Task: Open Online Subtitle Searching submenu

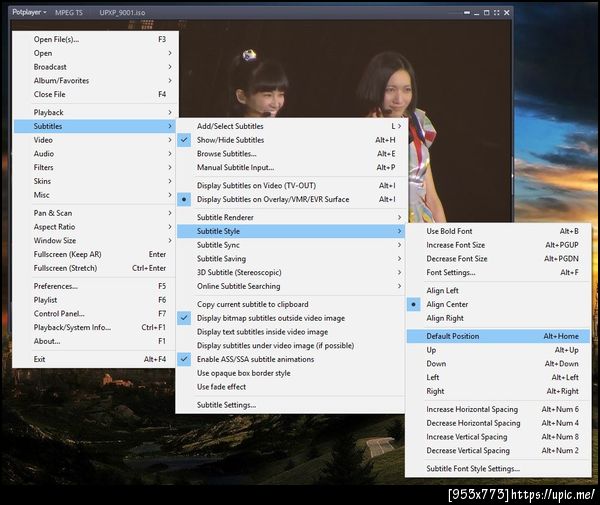Action: pyautogui.click(x=291, y=286)
